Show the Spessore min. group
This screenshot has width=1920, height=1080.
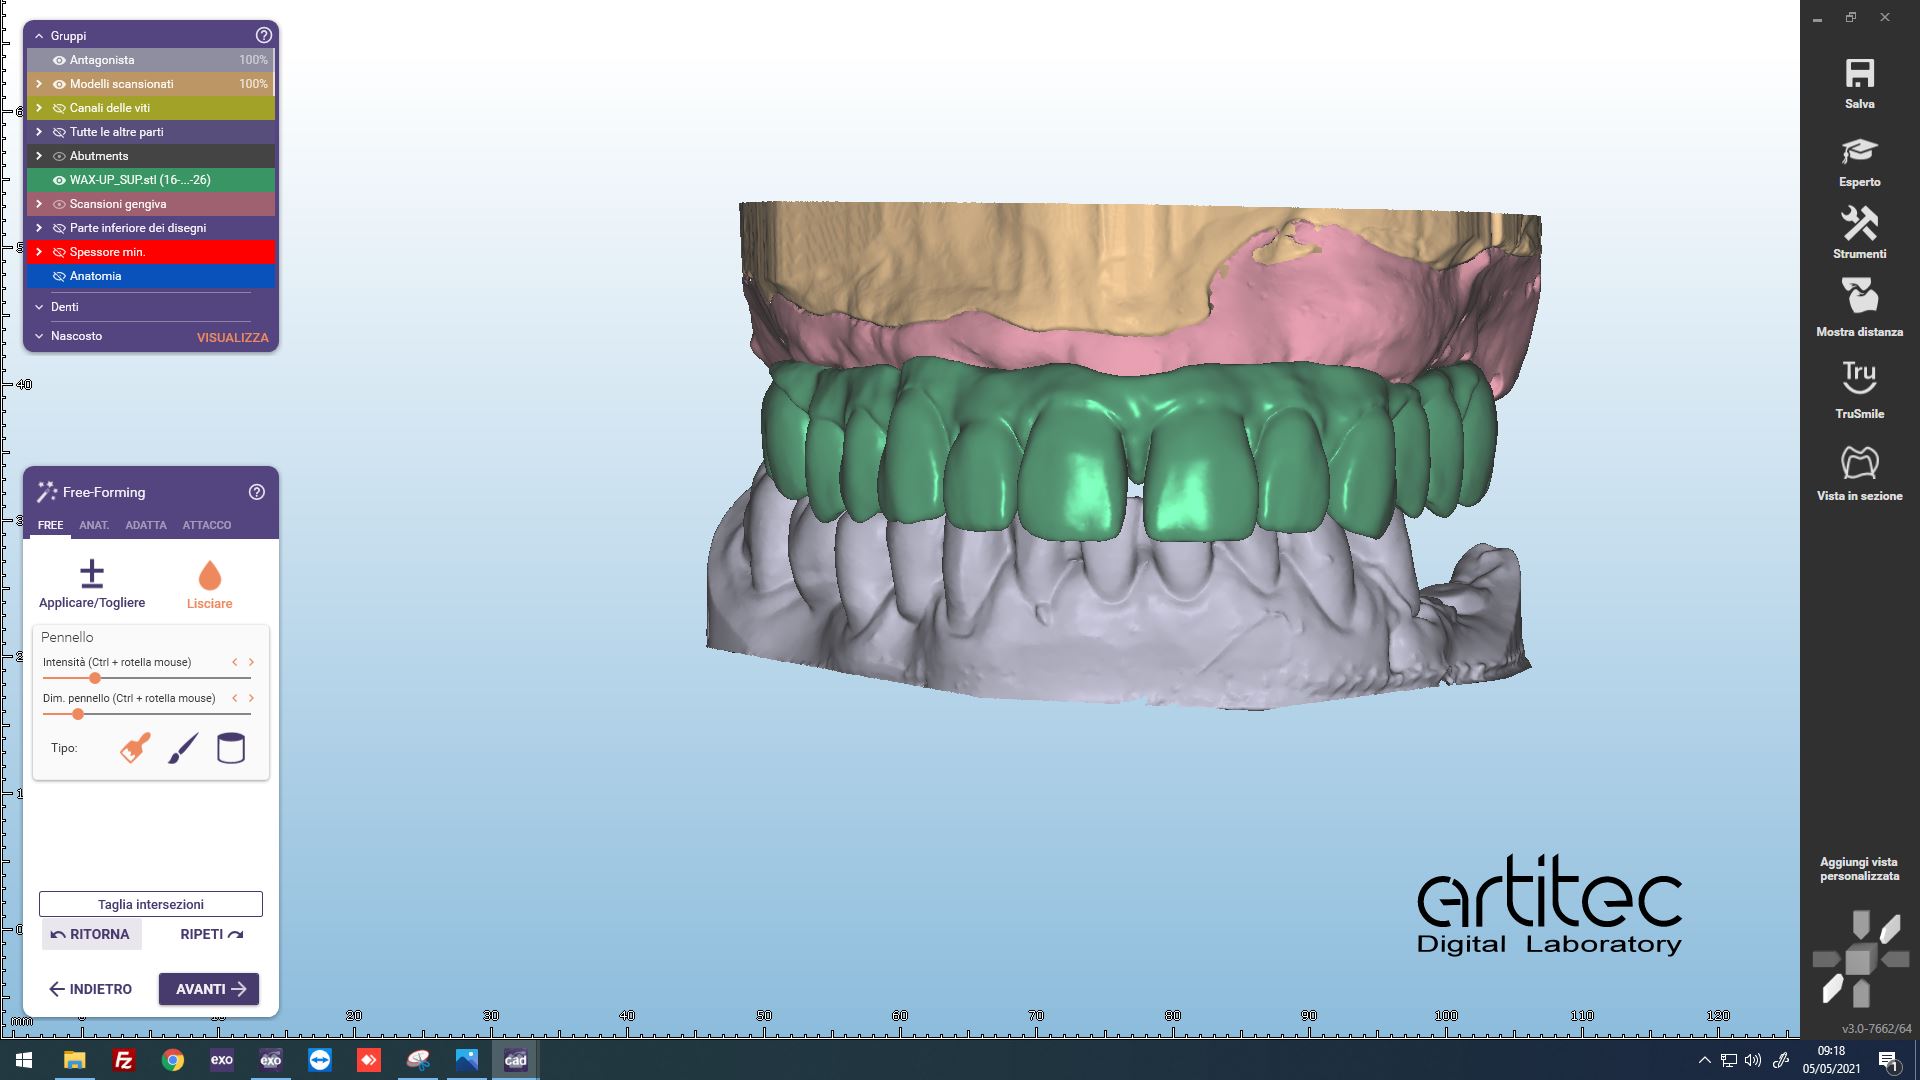pos(59,252)
